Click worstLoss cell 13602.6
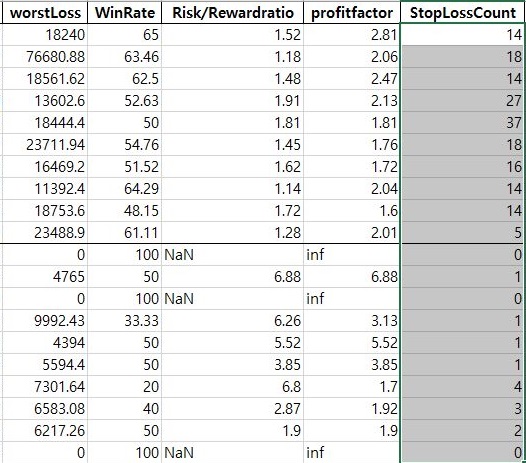 (45, 101)
